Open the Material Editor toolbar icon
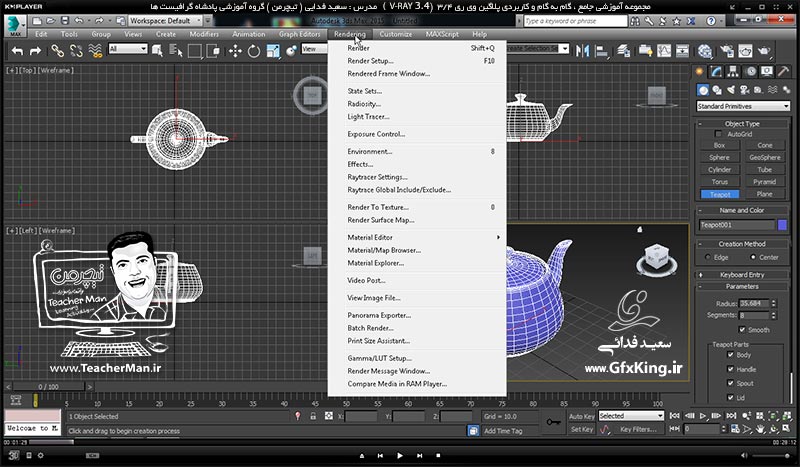The image size is (800, 467). tap(705, 51)
